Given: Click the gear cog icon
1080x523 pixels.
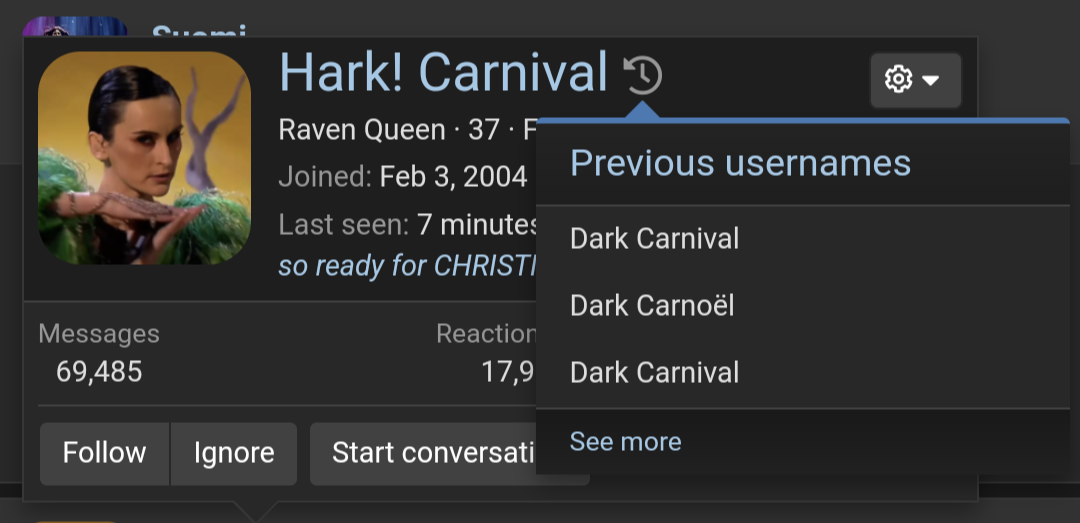Looking at the screenshot, I should pyautogui.click(x=898, y=80).
